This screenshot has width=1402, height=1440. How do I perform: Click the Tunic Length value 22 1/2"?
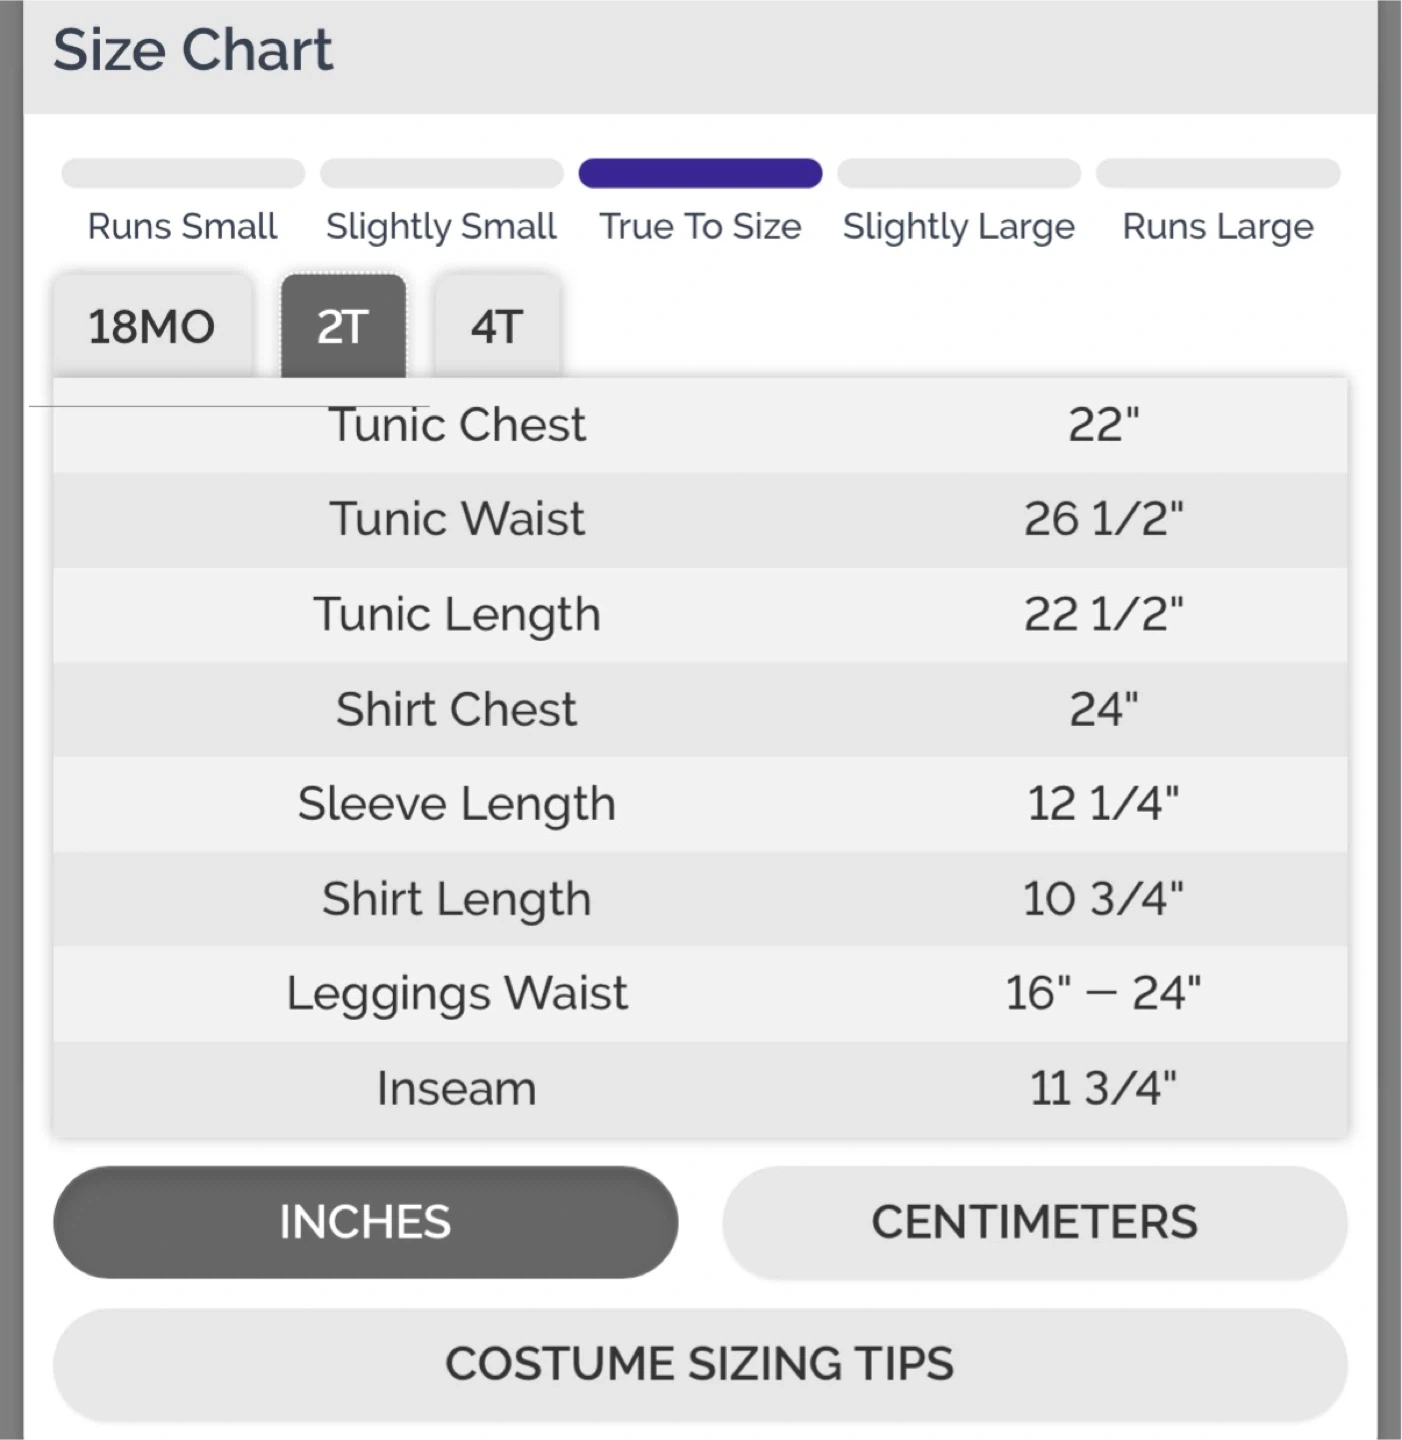click(1103, 614)
